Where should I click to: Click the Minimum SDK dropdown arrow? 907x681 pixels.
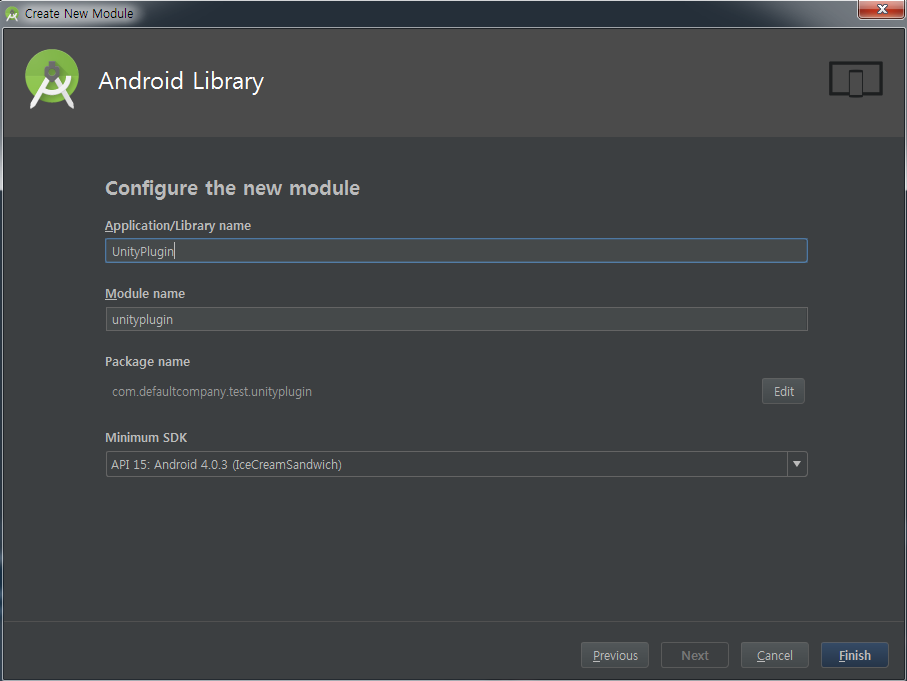(796, 464)
